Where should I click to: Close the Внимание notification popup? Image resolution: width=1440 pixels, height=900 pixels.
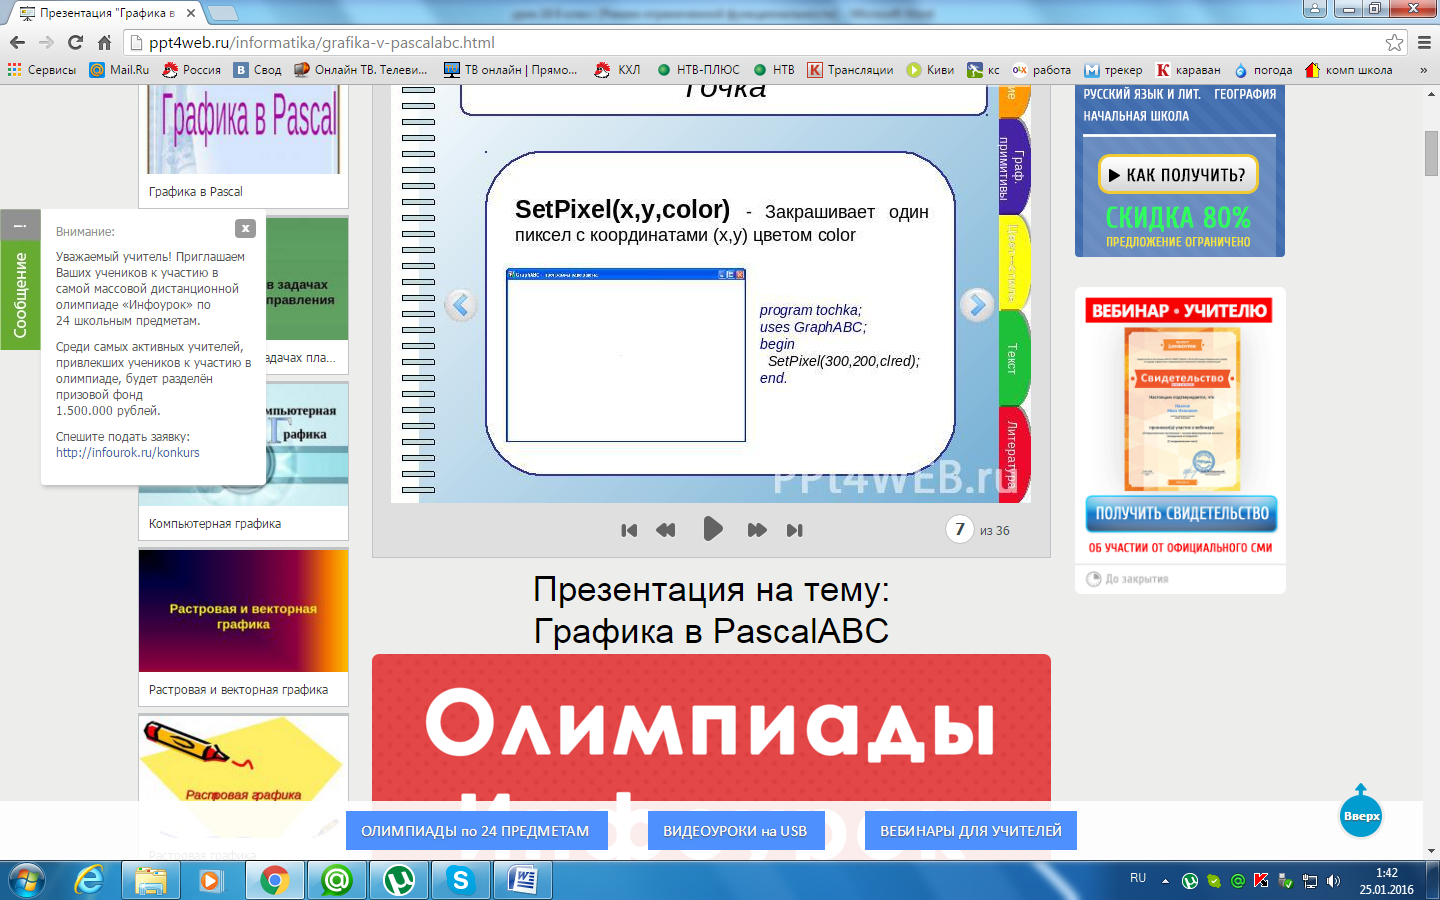[x=245, y=228]
